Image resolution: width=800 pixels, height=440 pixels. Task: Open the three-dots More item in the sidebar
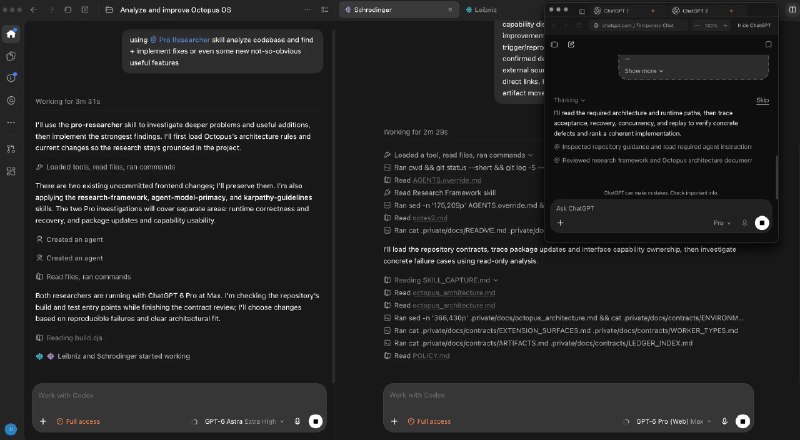coord(11,123)
